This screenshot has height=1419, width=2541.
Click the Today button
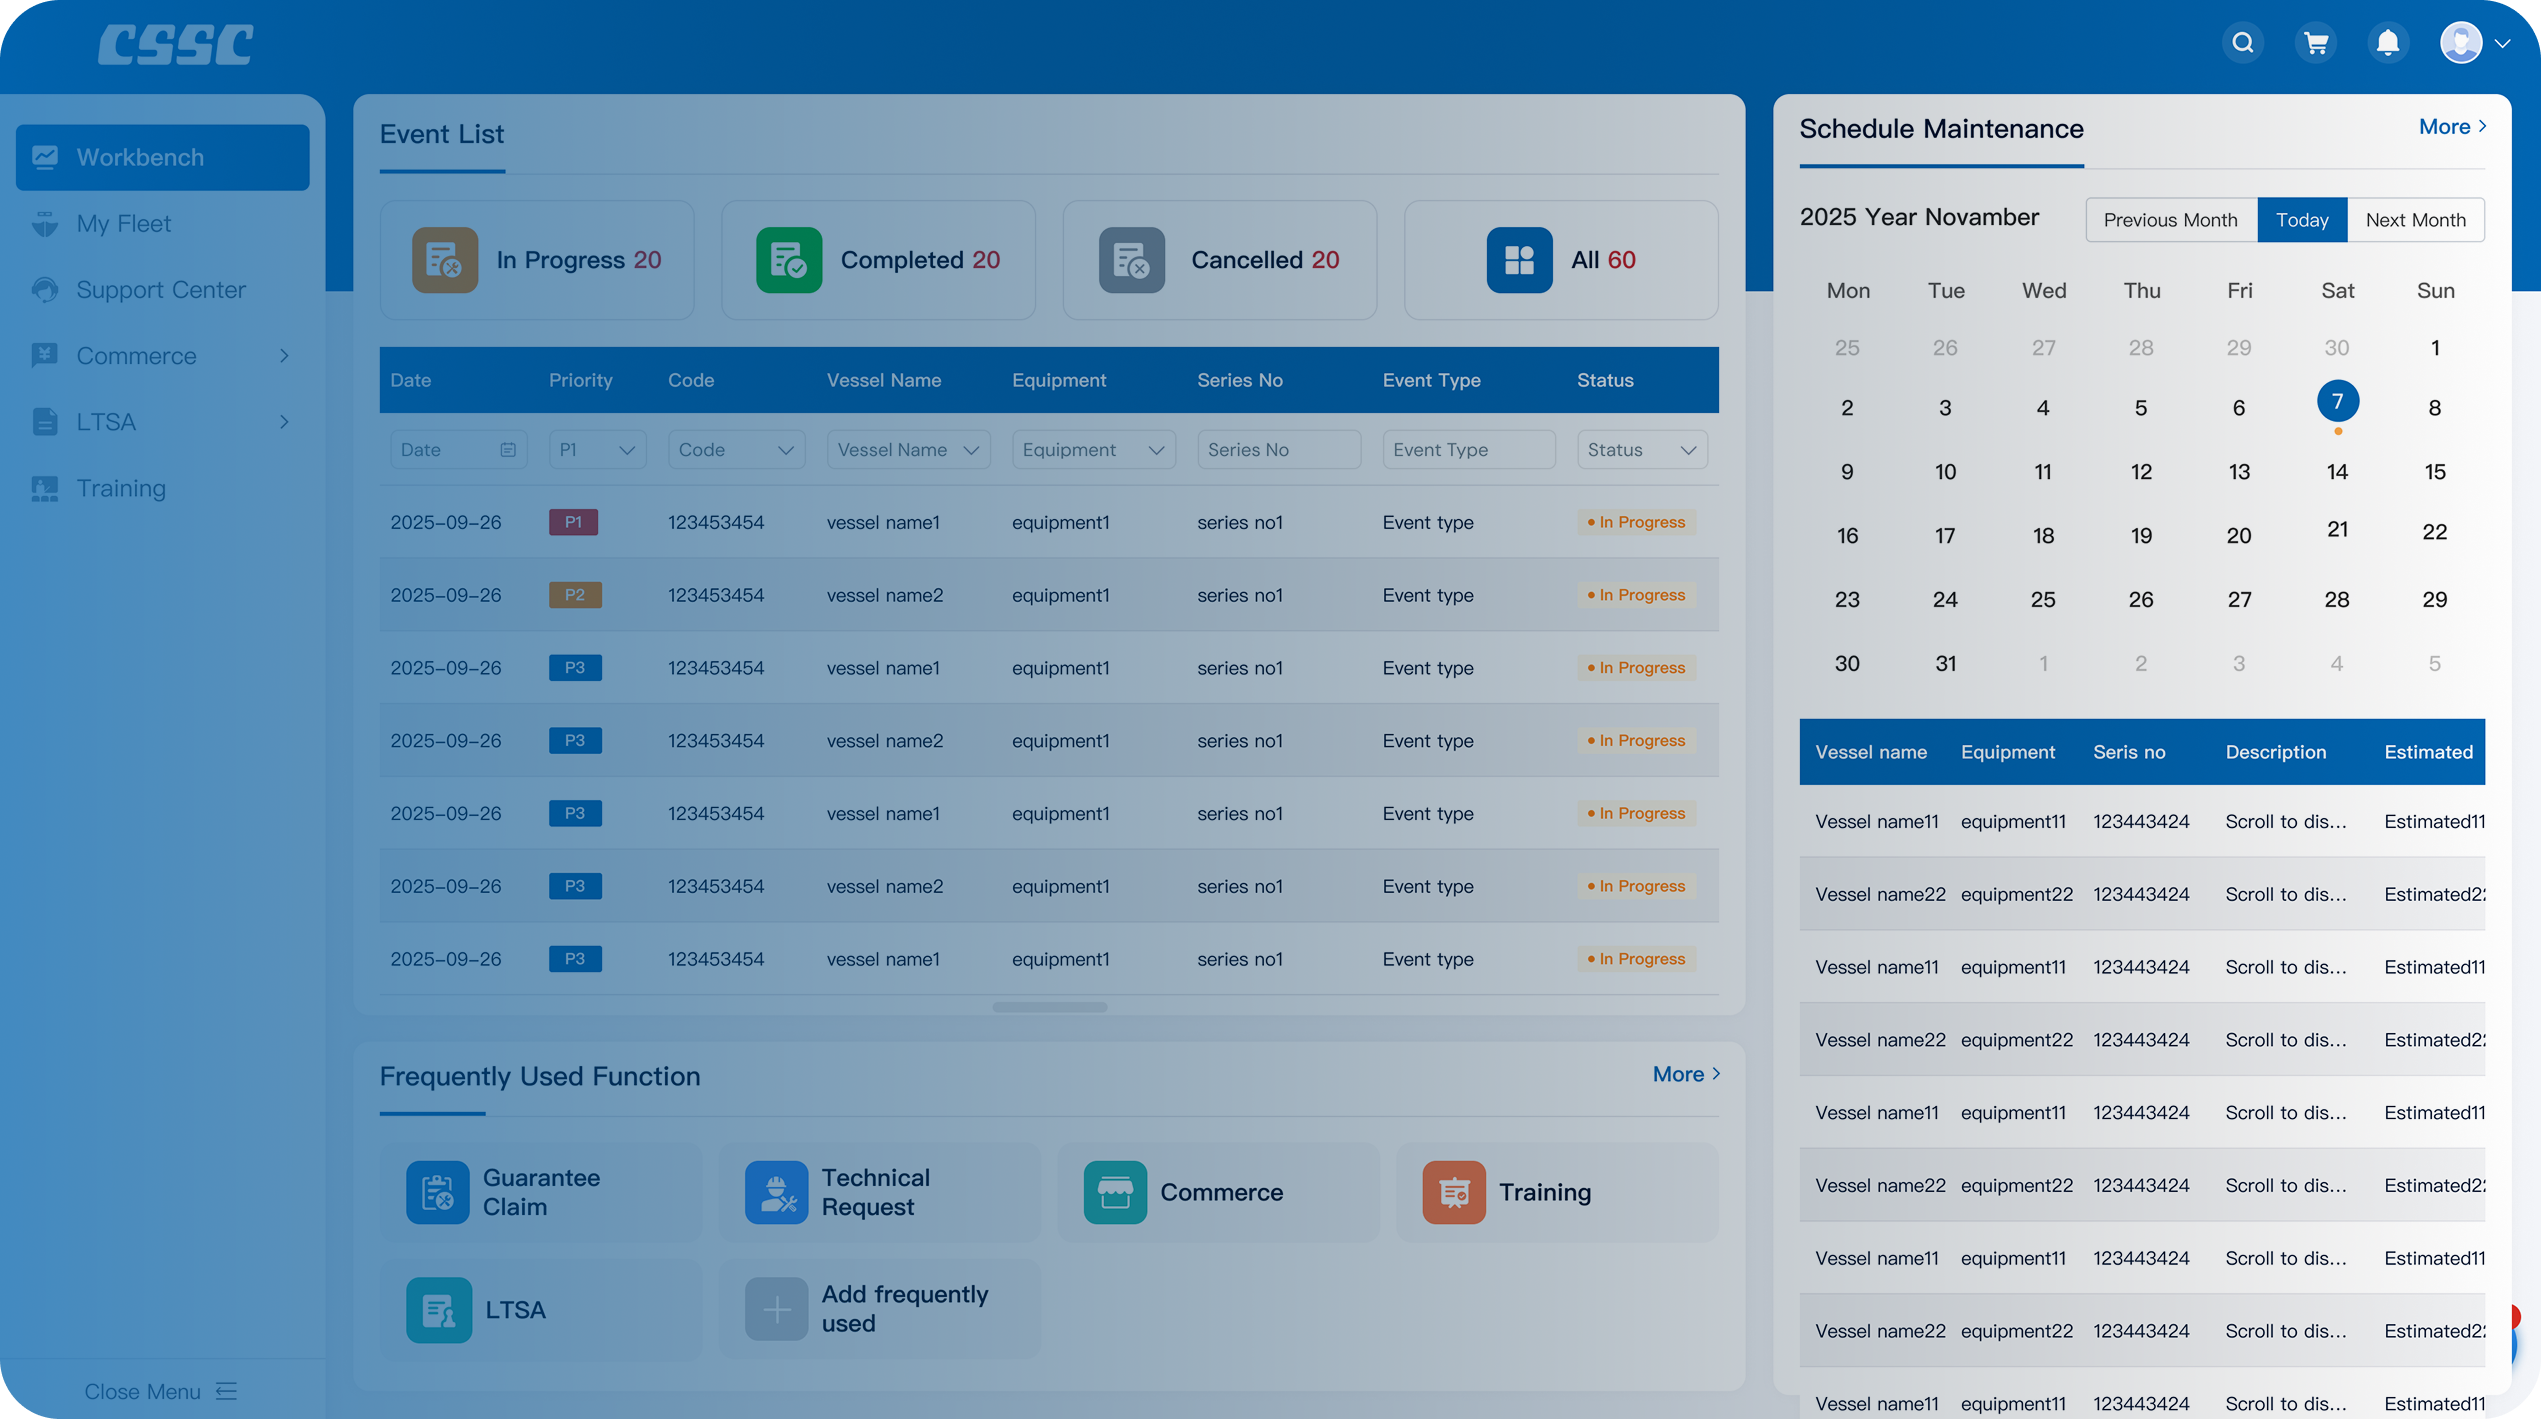(2302, 220)
